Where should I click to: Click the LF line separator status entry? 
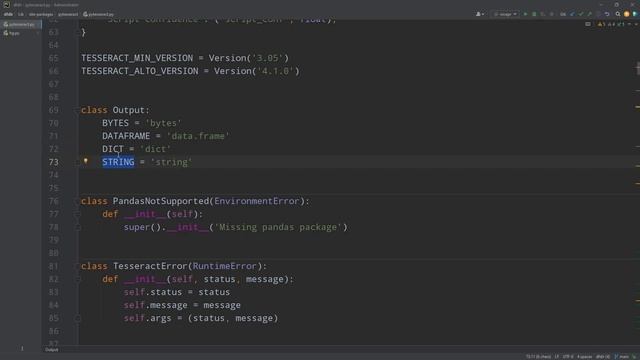(557, 357)
